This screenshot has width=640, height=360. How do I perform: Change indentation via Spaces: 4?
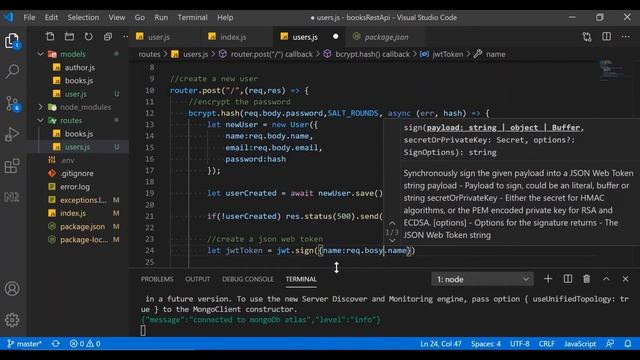[486, 344]
